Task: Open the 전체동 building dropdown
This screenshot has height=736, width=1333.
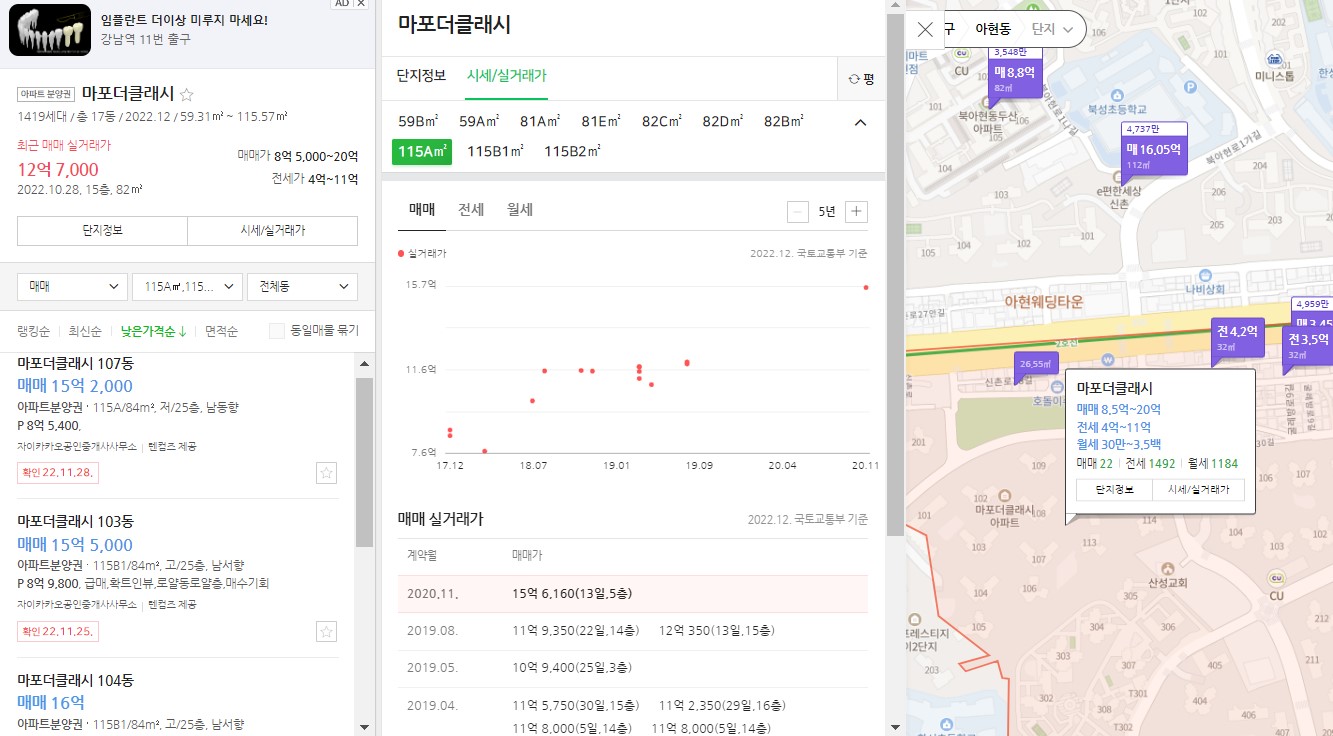Action: (x=302, y=287)
